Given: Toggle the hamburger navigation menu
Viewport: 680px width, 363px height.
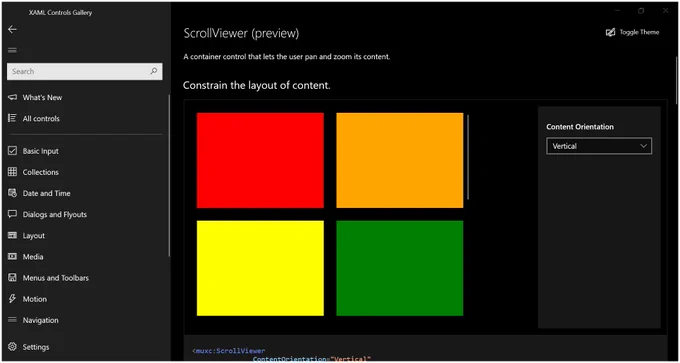Looking at the screenshot, I should (13, 50).
